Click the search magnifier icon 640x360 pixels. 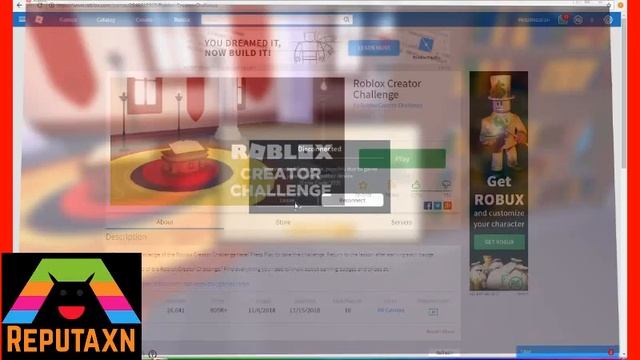coord(347,20)
